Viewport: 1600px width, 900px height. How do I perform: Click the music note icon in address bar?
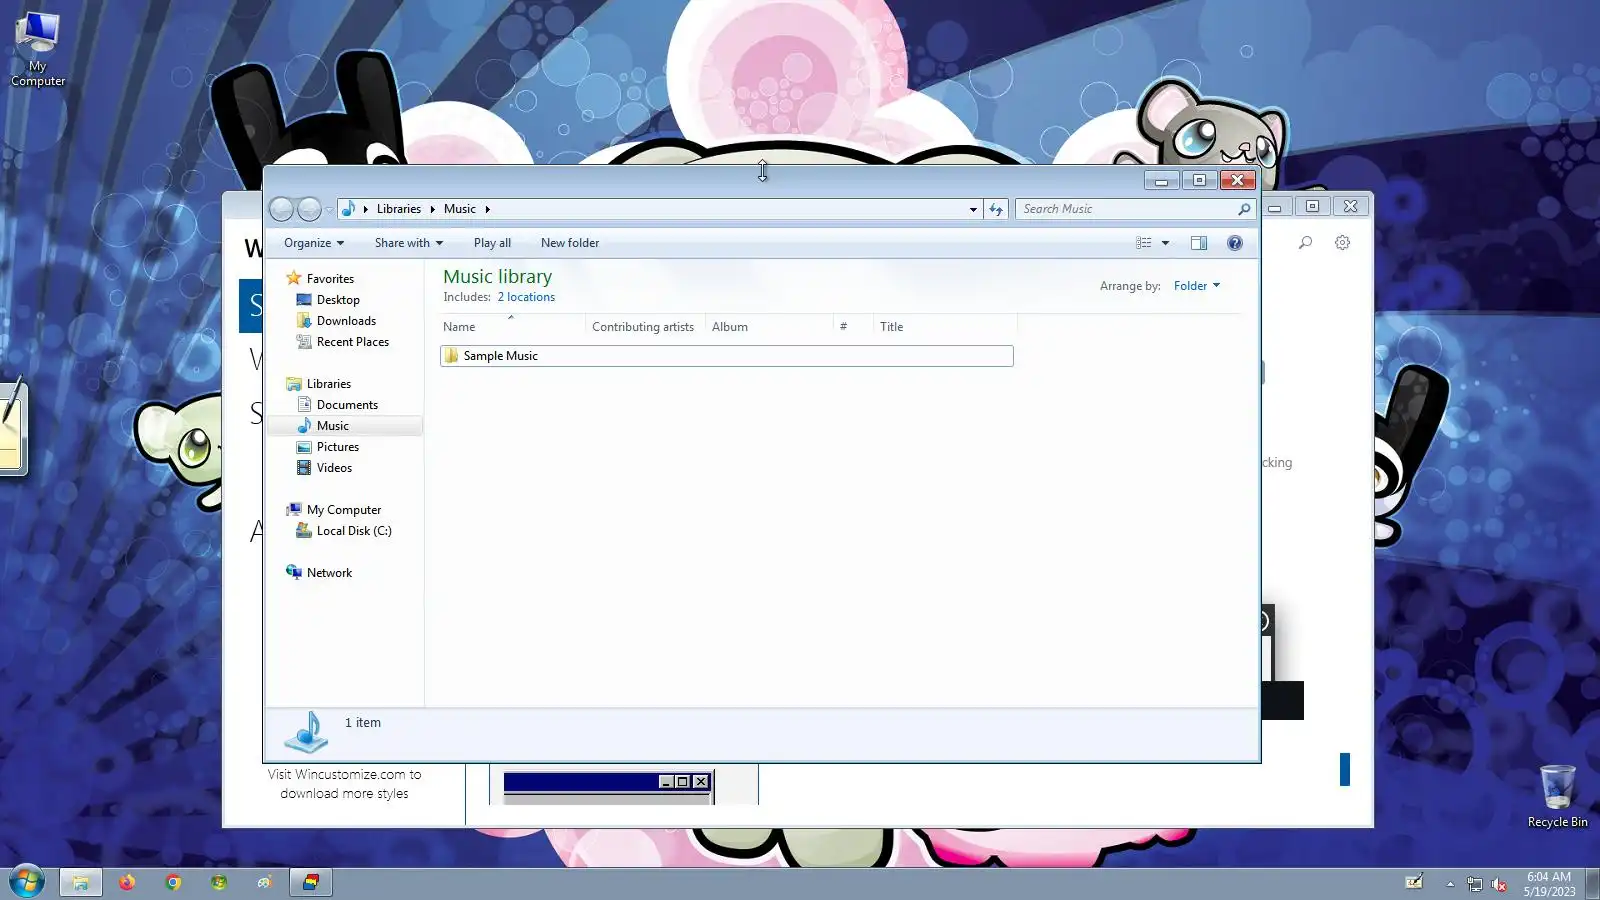348,209
